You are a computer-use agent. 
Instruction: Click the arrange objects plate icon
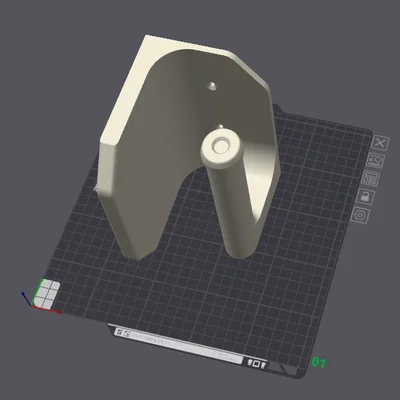[370, 178]
